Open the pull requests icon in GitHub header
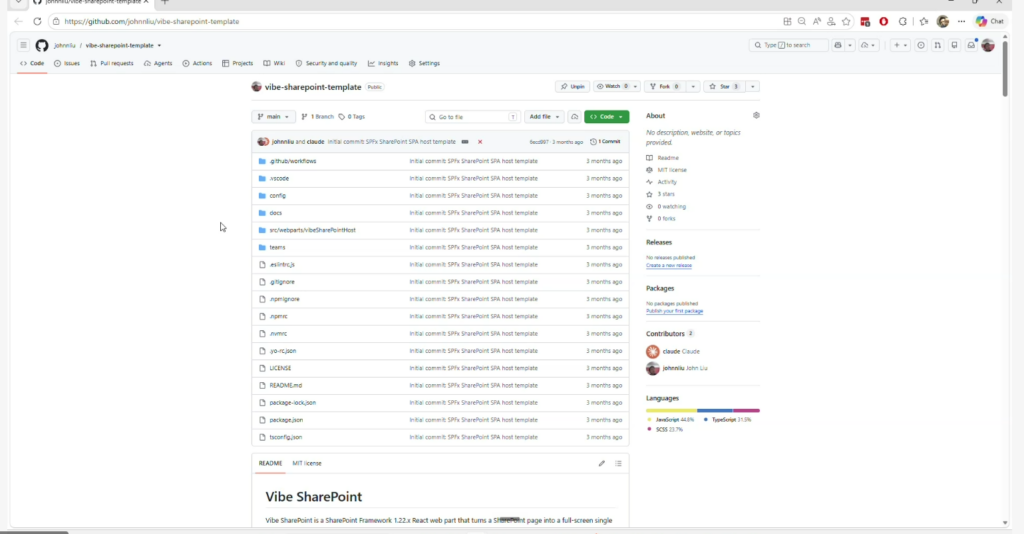 938,45
